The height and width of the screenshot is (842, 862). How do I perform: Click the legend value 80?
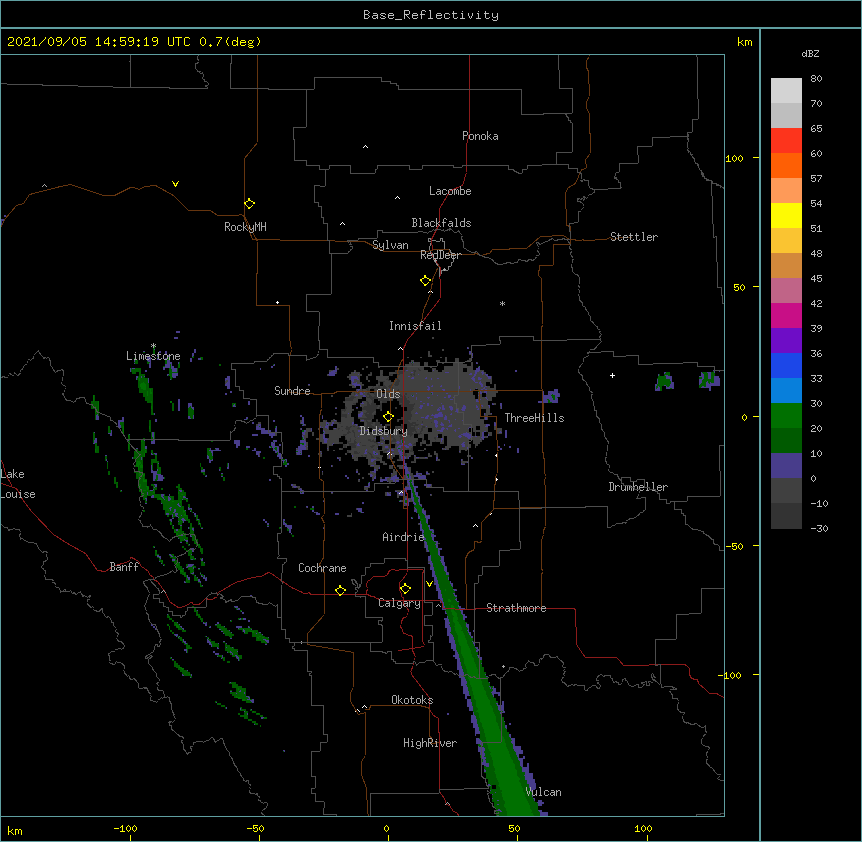tap(816, 79)
